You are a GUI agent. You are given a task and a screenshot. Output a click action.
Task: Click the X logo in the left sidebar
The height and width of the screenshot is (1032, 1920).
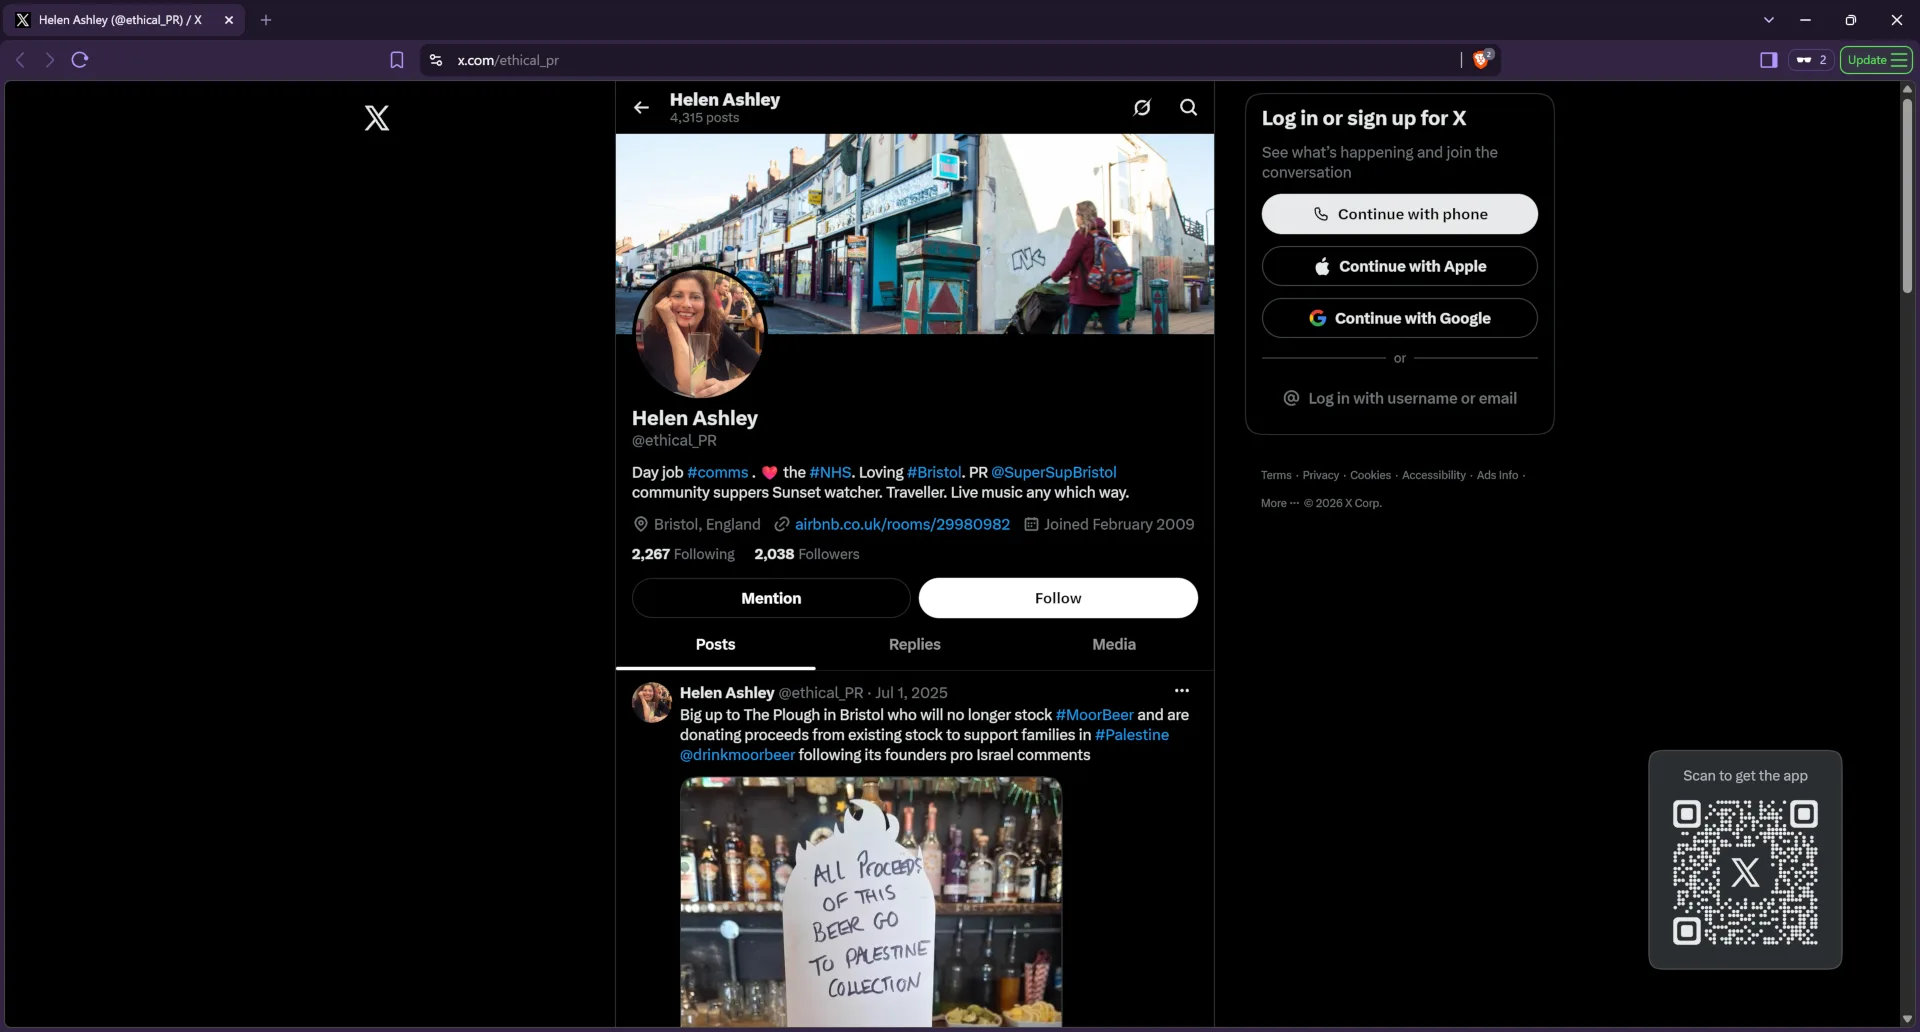tap(377, 118)
